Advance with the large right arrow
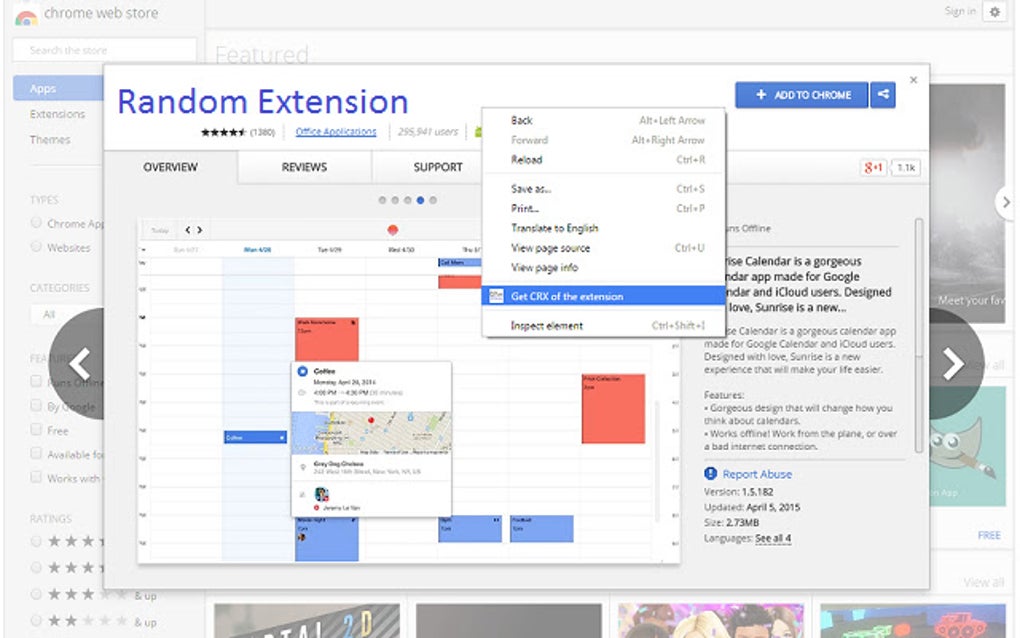Viewport: 1020px width, 638px height. click(954, 364)
